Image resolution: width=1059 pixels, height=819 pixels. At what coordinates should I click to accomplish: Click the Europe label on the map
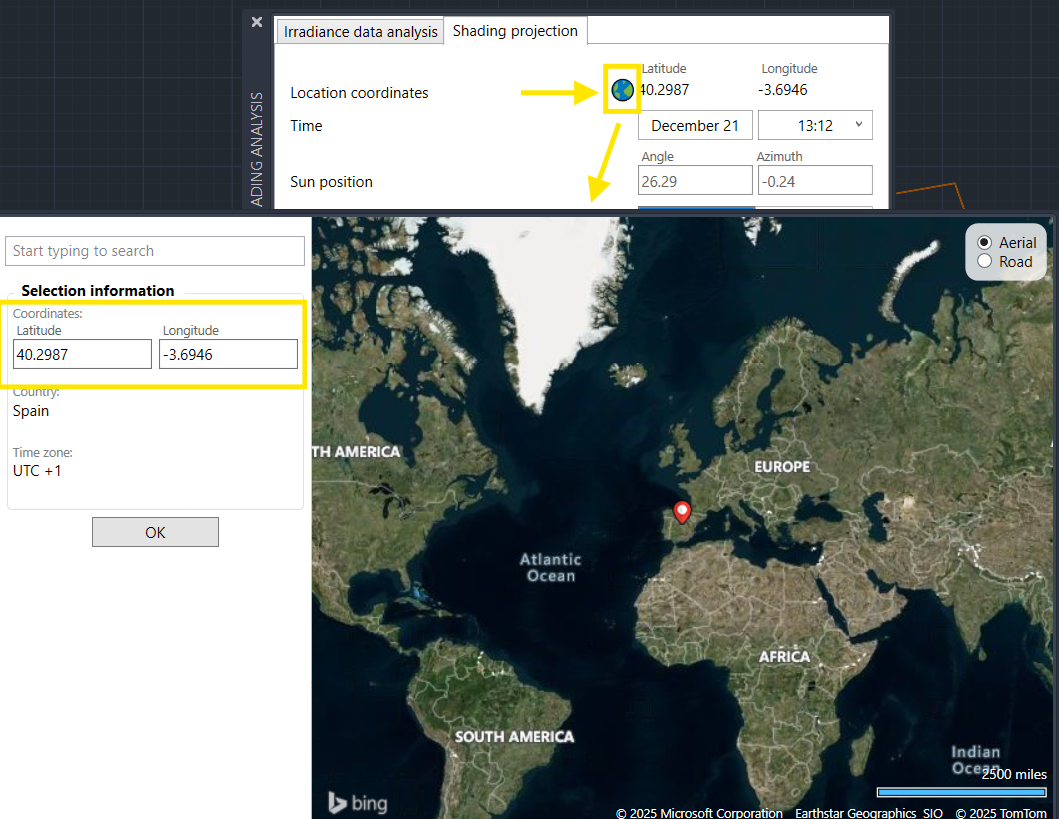(782, 467)
